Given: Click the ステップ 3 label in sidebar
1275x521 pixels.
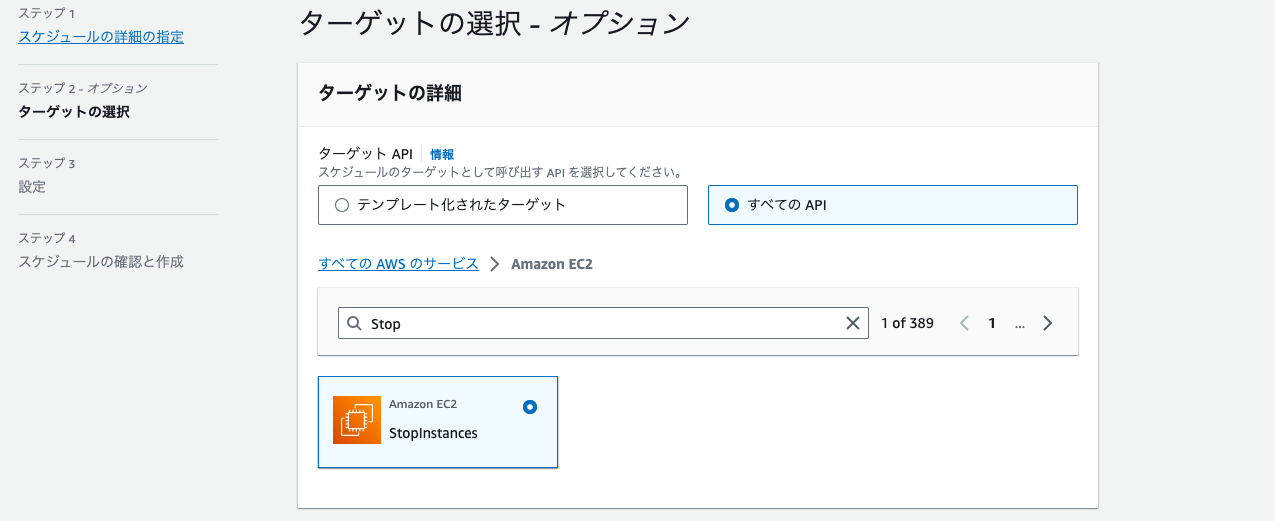Looking at the screenshot, I should (47, 163).
